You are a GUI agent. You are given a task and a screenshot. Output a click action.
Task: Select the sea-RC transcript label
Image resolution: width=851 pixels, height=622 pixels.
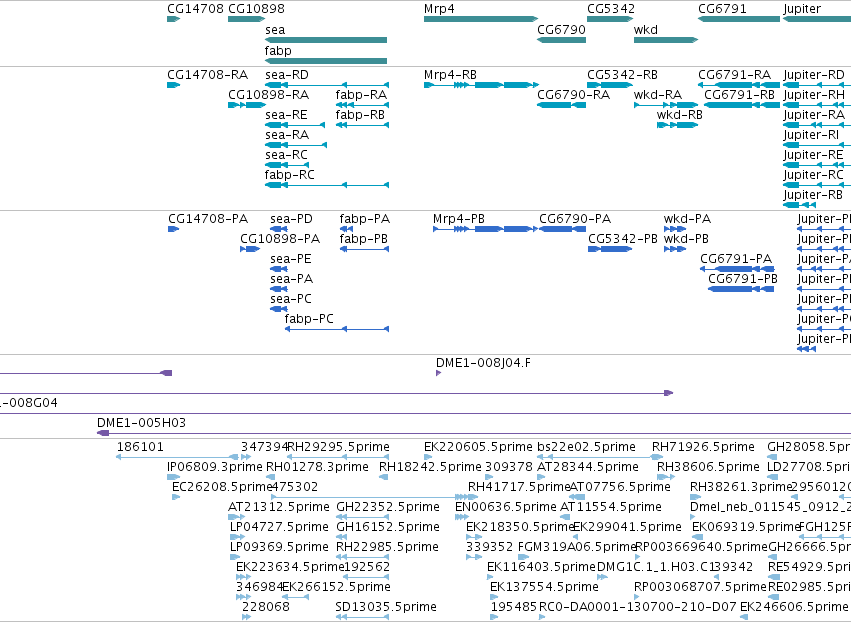pyautogui.click(x=286, y=155)
